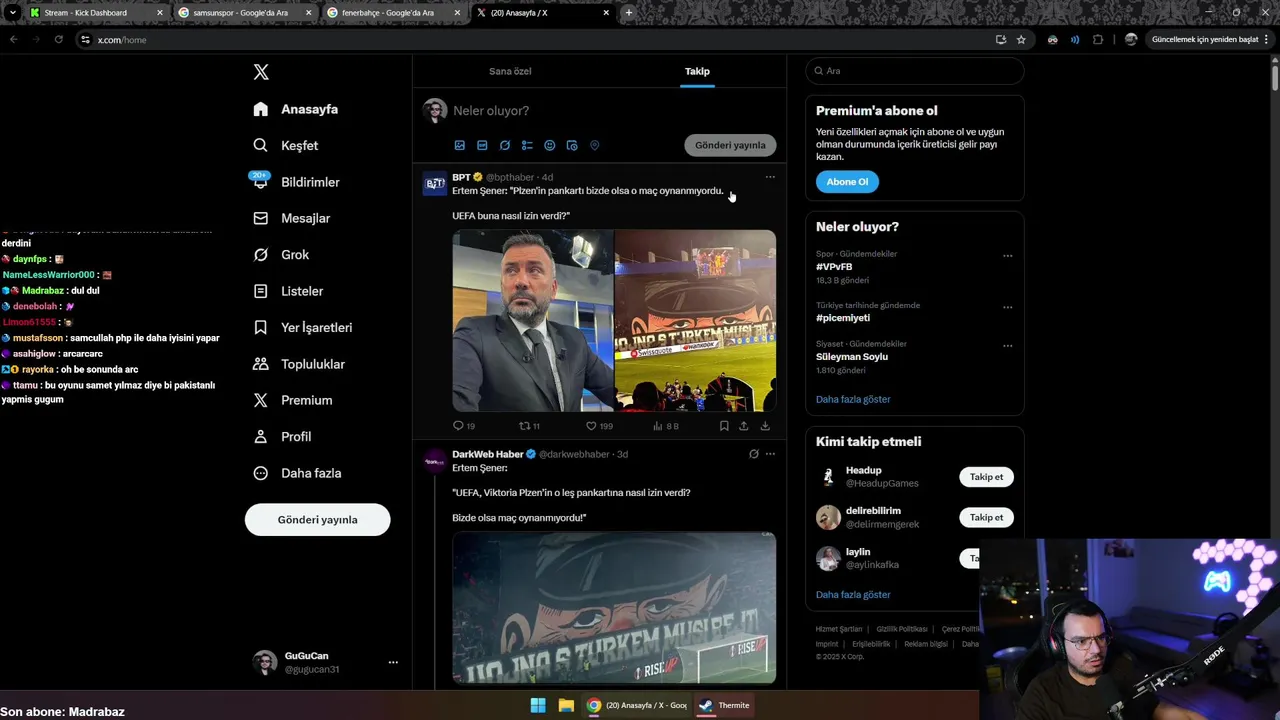Click Abone Ol premium button
Image resolution: width=1280 pixels, height=720 pixels.
click(x=847, y=182)
